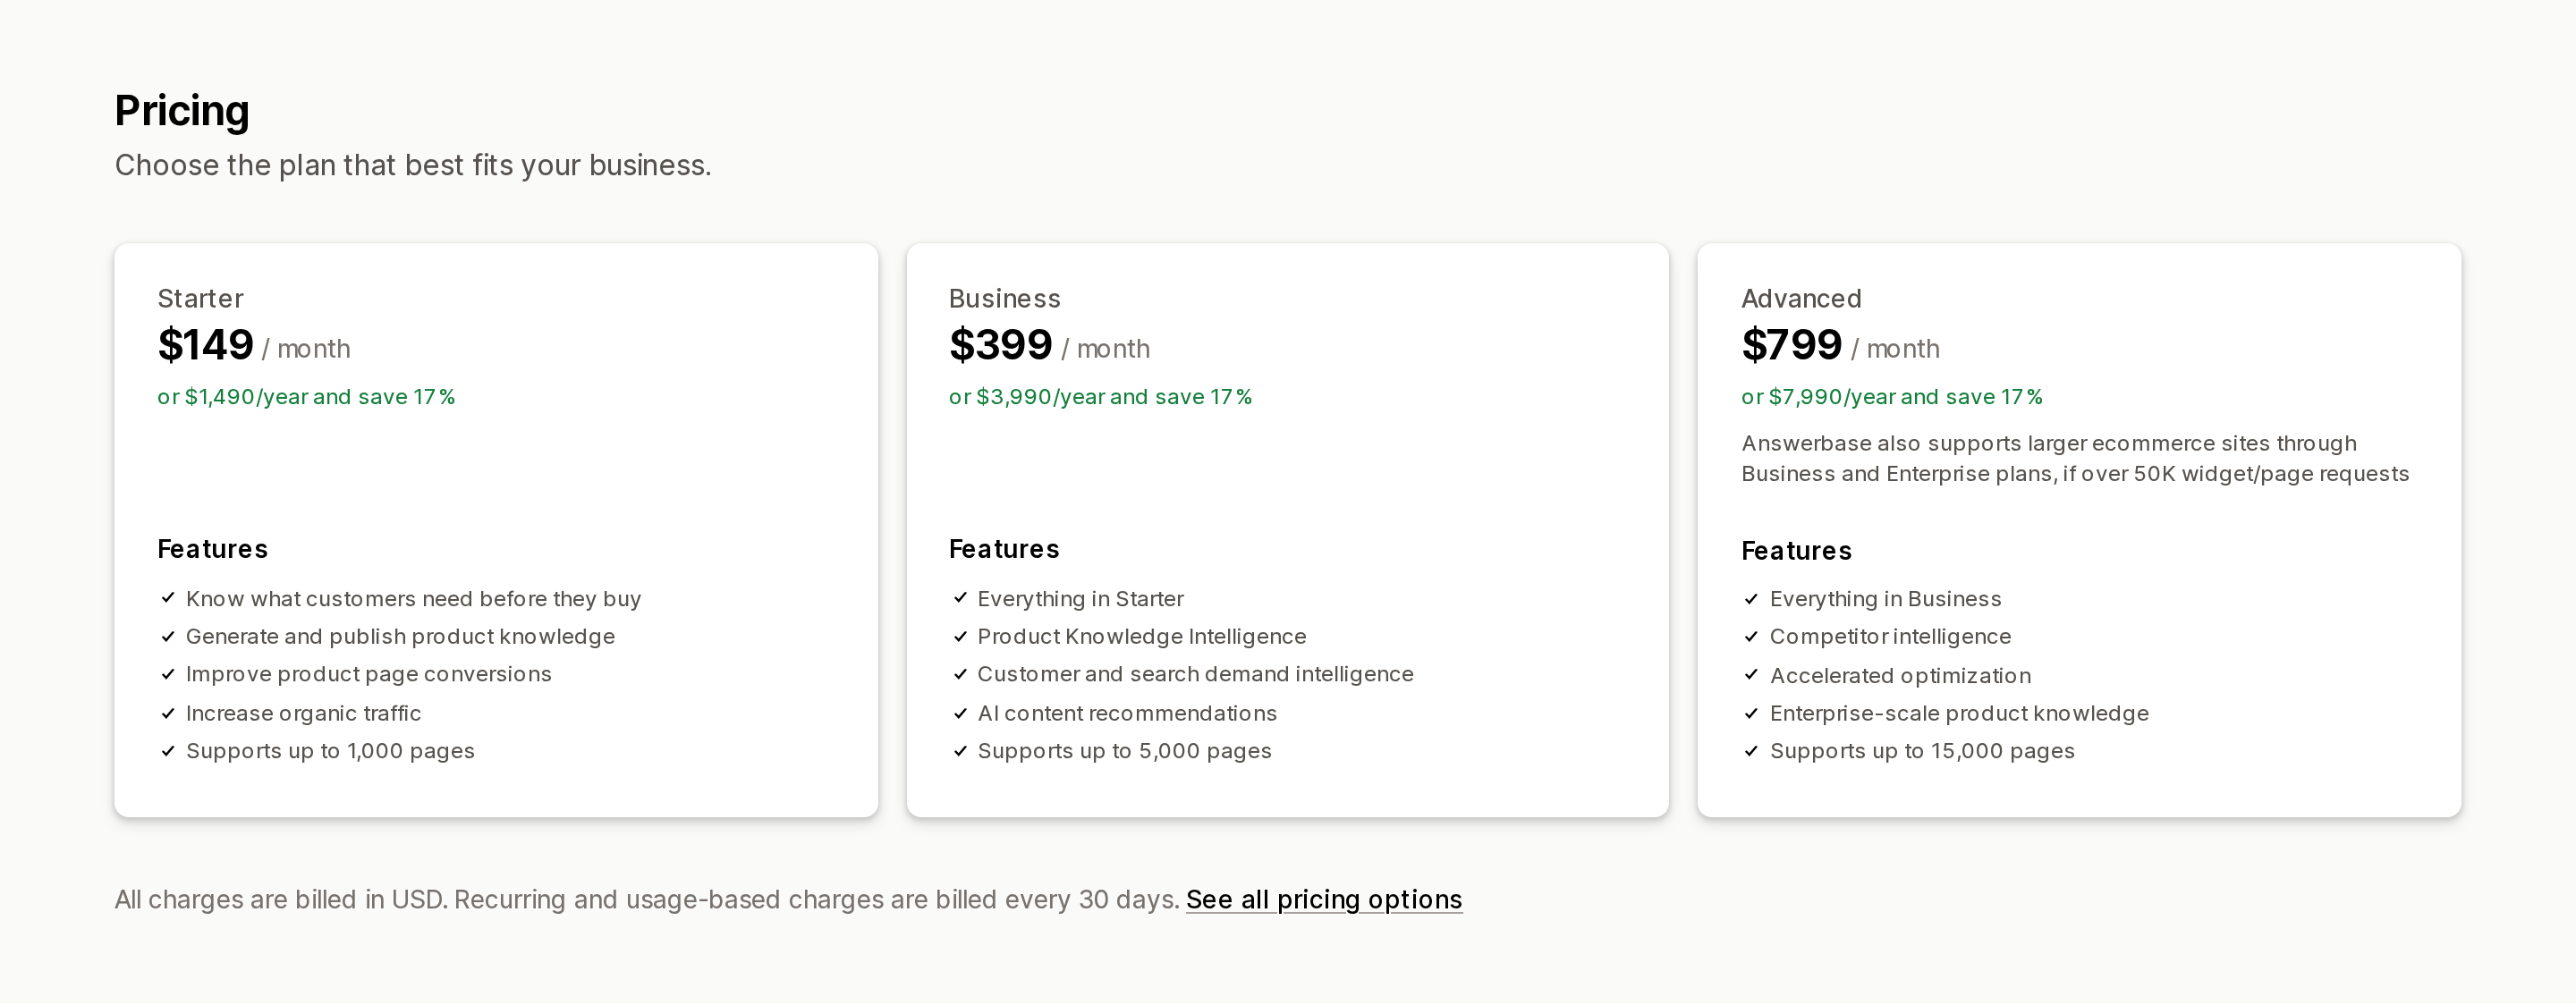Click checkmark beside Everything in Starter
Viewport: 2576px width, 1005px height.
(x=960, y=598)
